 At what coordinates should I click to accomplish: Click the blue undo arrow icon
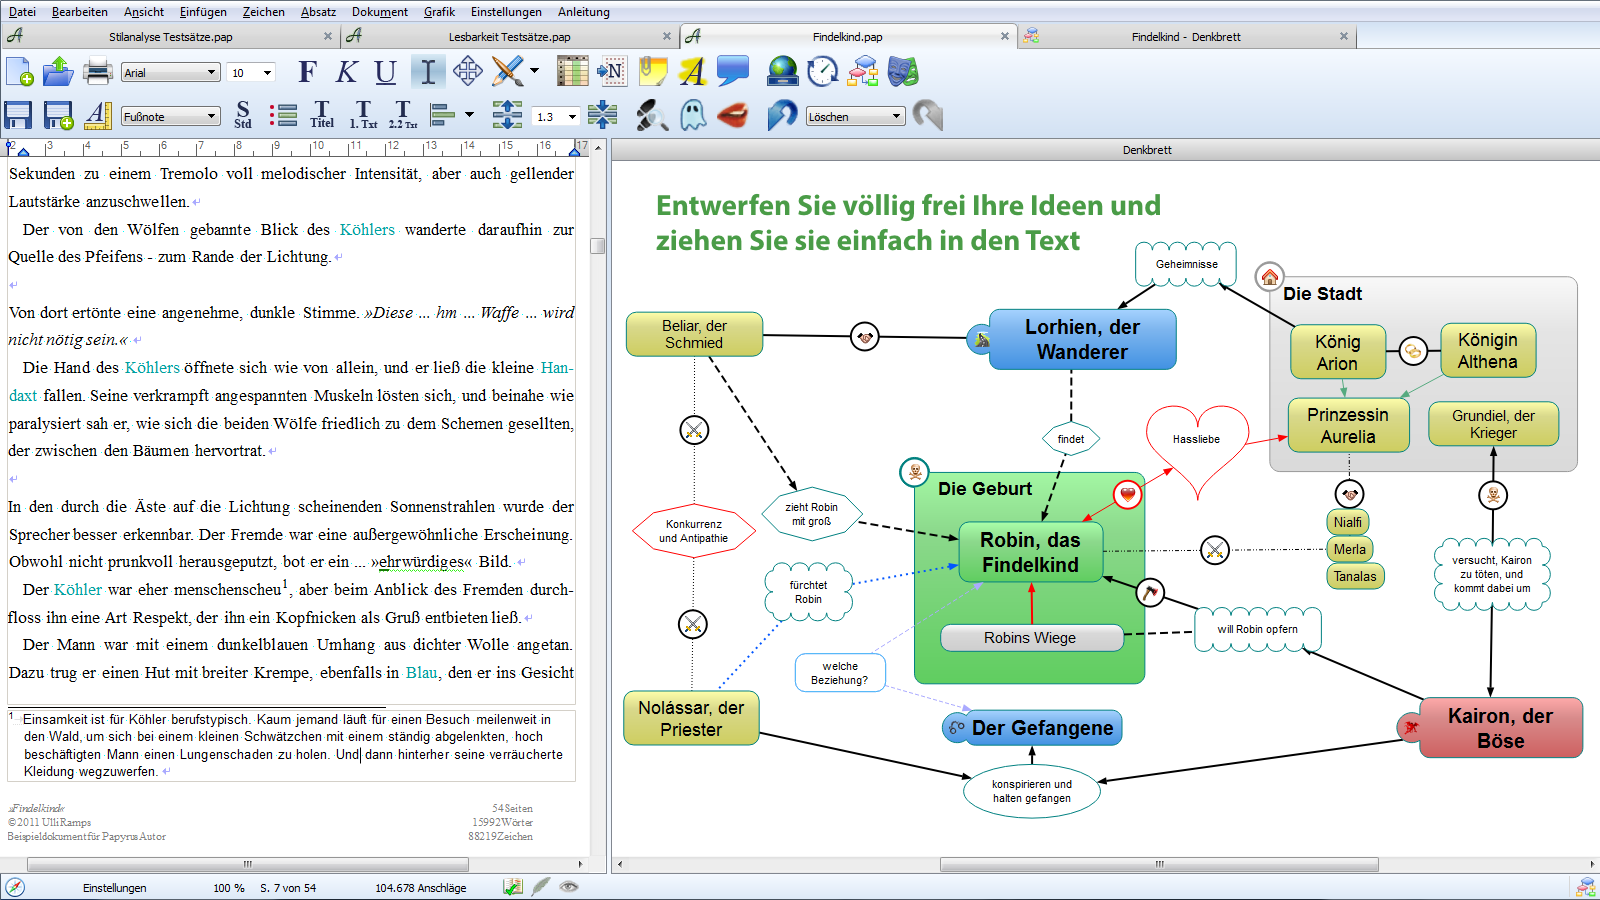[782, 116]
